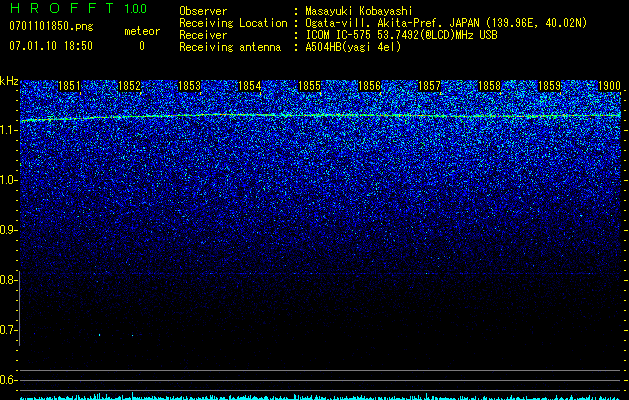This screenshot has height=400, width=629.
Task: Select the file name 0701101850.png
Action: tap(51, 26)
